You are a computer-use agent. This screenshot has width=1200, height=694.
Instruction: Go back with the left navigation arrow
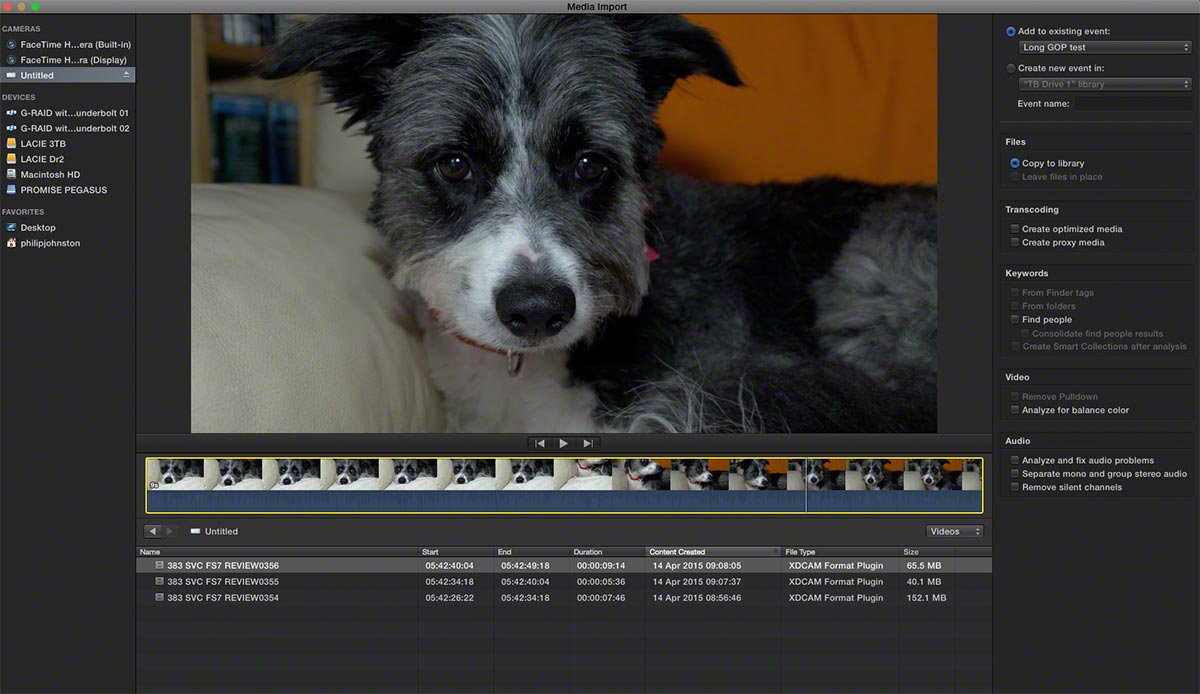152,531
